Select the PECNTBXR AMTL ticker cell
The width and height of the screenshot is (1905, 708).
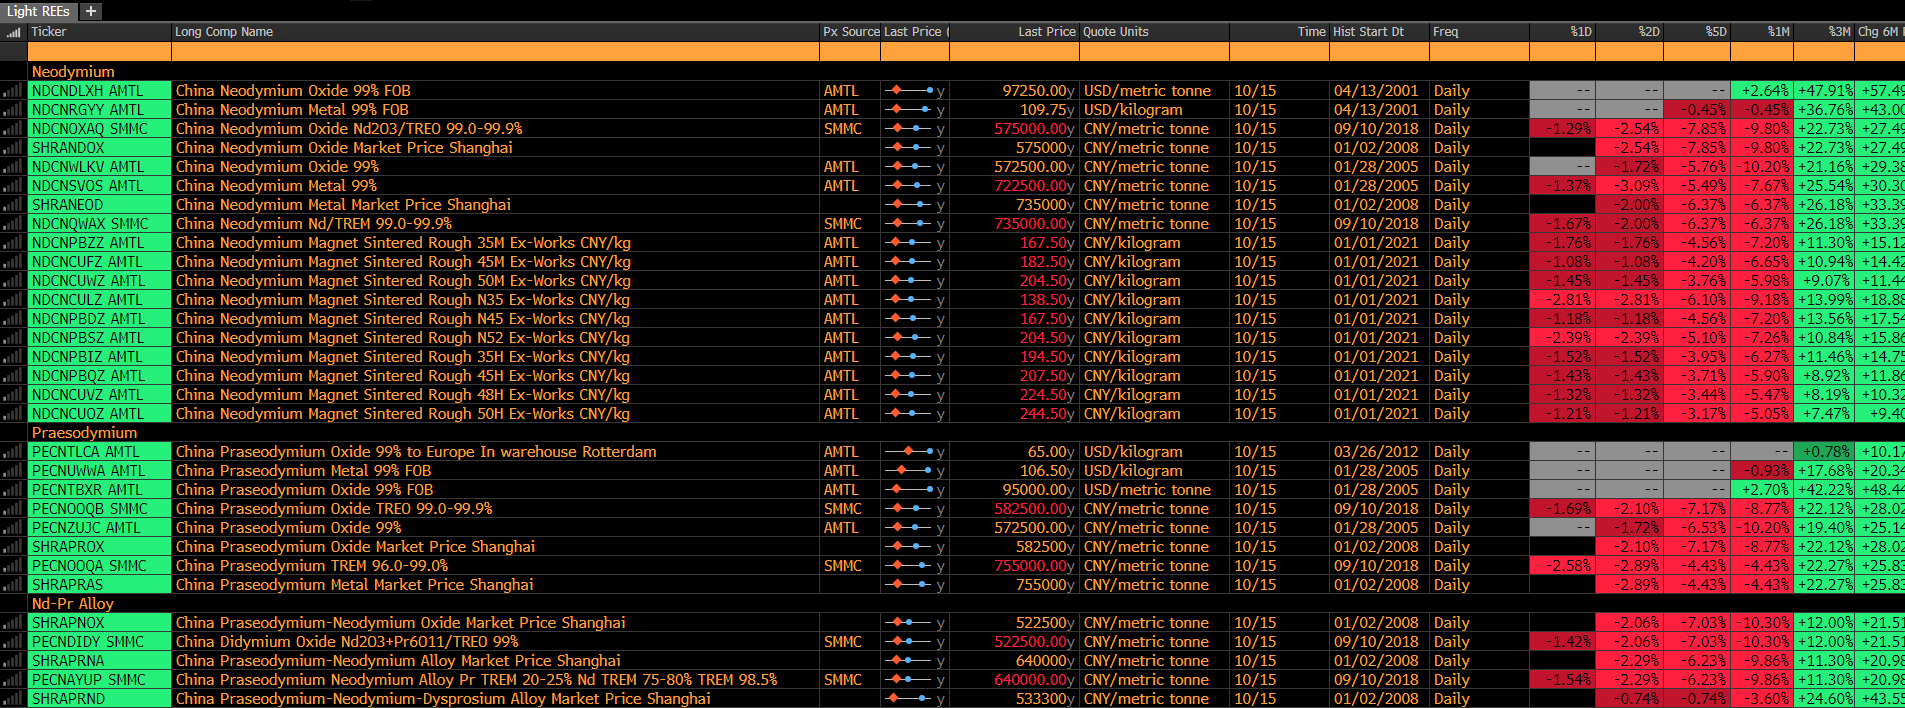click(99, 490)
